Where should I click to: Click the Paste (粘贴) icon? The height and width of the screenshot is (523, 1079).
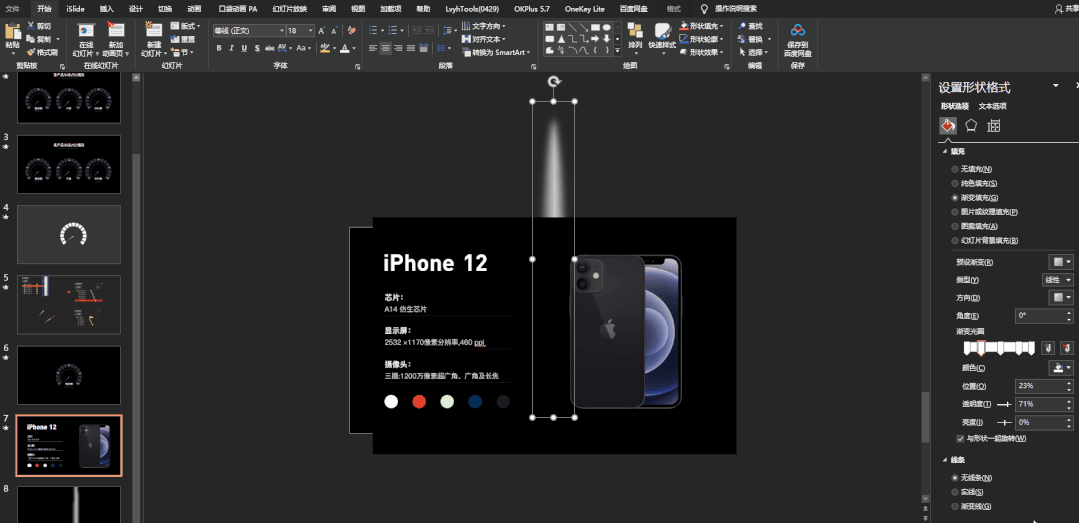pos(12,32)
